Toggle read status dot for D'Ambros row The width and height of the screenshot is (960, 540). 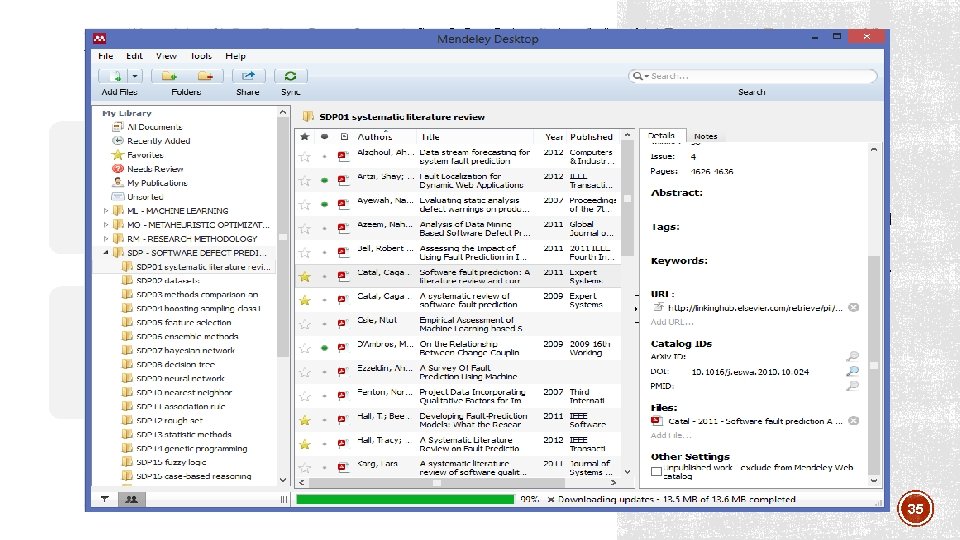pyautogui.click(x=324, y=348)
